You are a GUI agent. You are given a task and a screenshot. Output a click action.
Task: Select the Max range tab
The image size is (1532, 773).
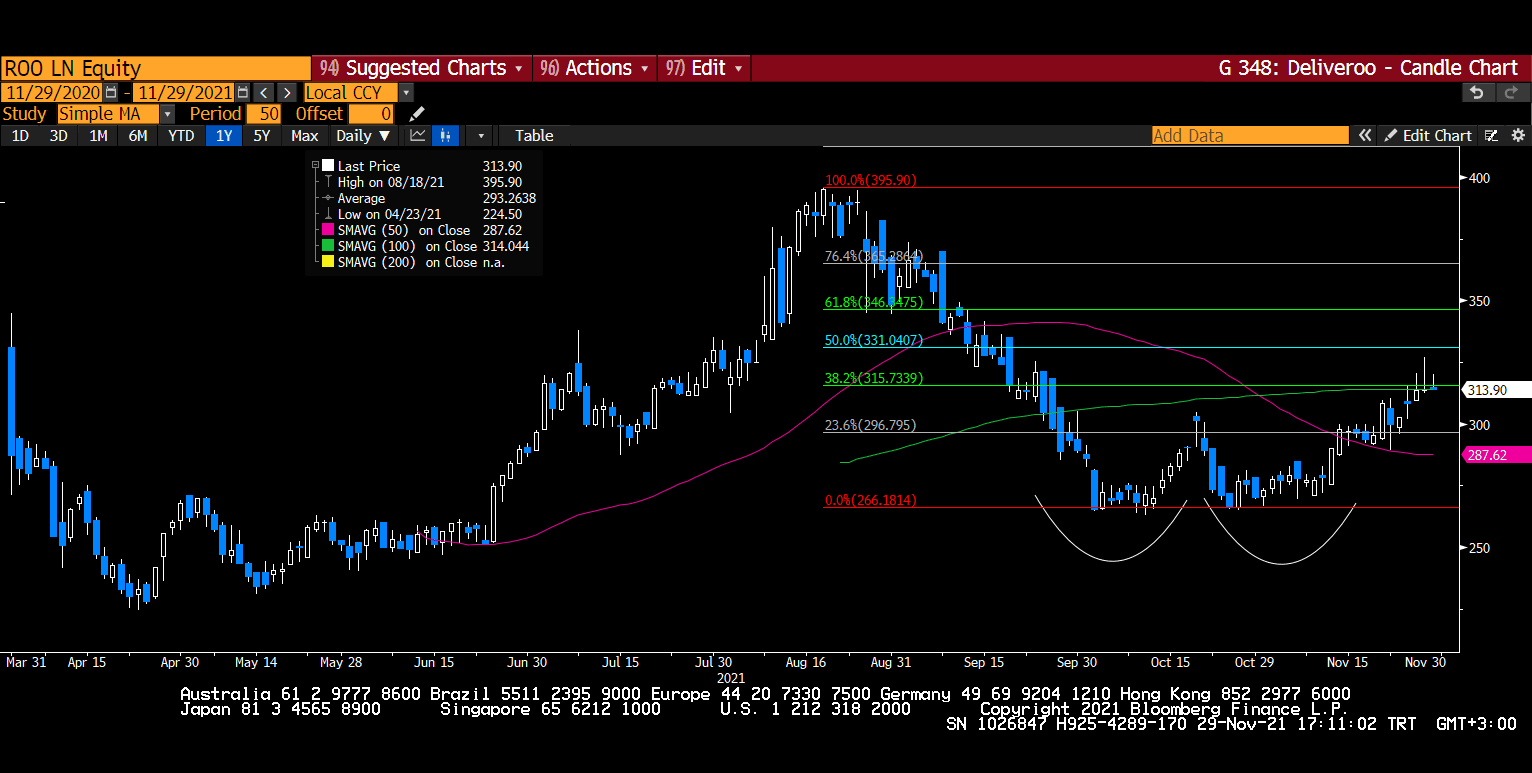(x=304, y=136)
